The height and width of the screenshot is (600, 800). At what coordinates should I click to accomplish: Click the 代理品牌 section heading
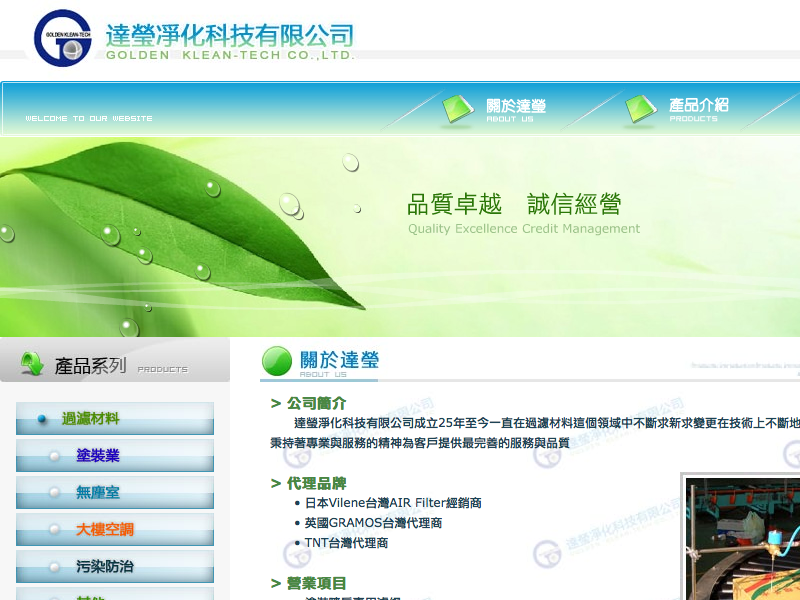(x=316, y=483)
